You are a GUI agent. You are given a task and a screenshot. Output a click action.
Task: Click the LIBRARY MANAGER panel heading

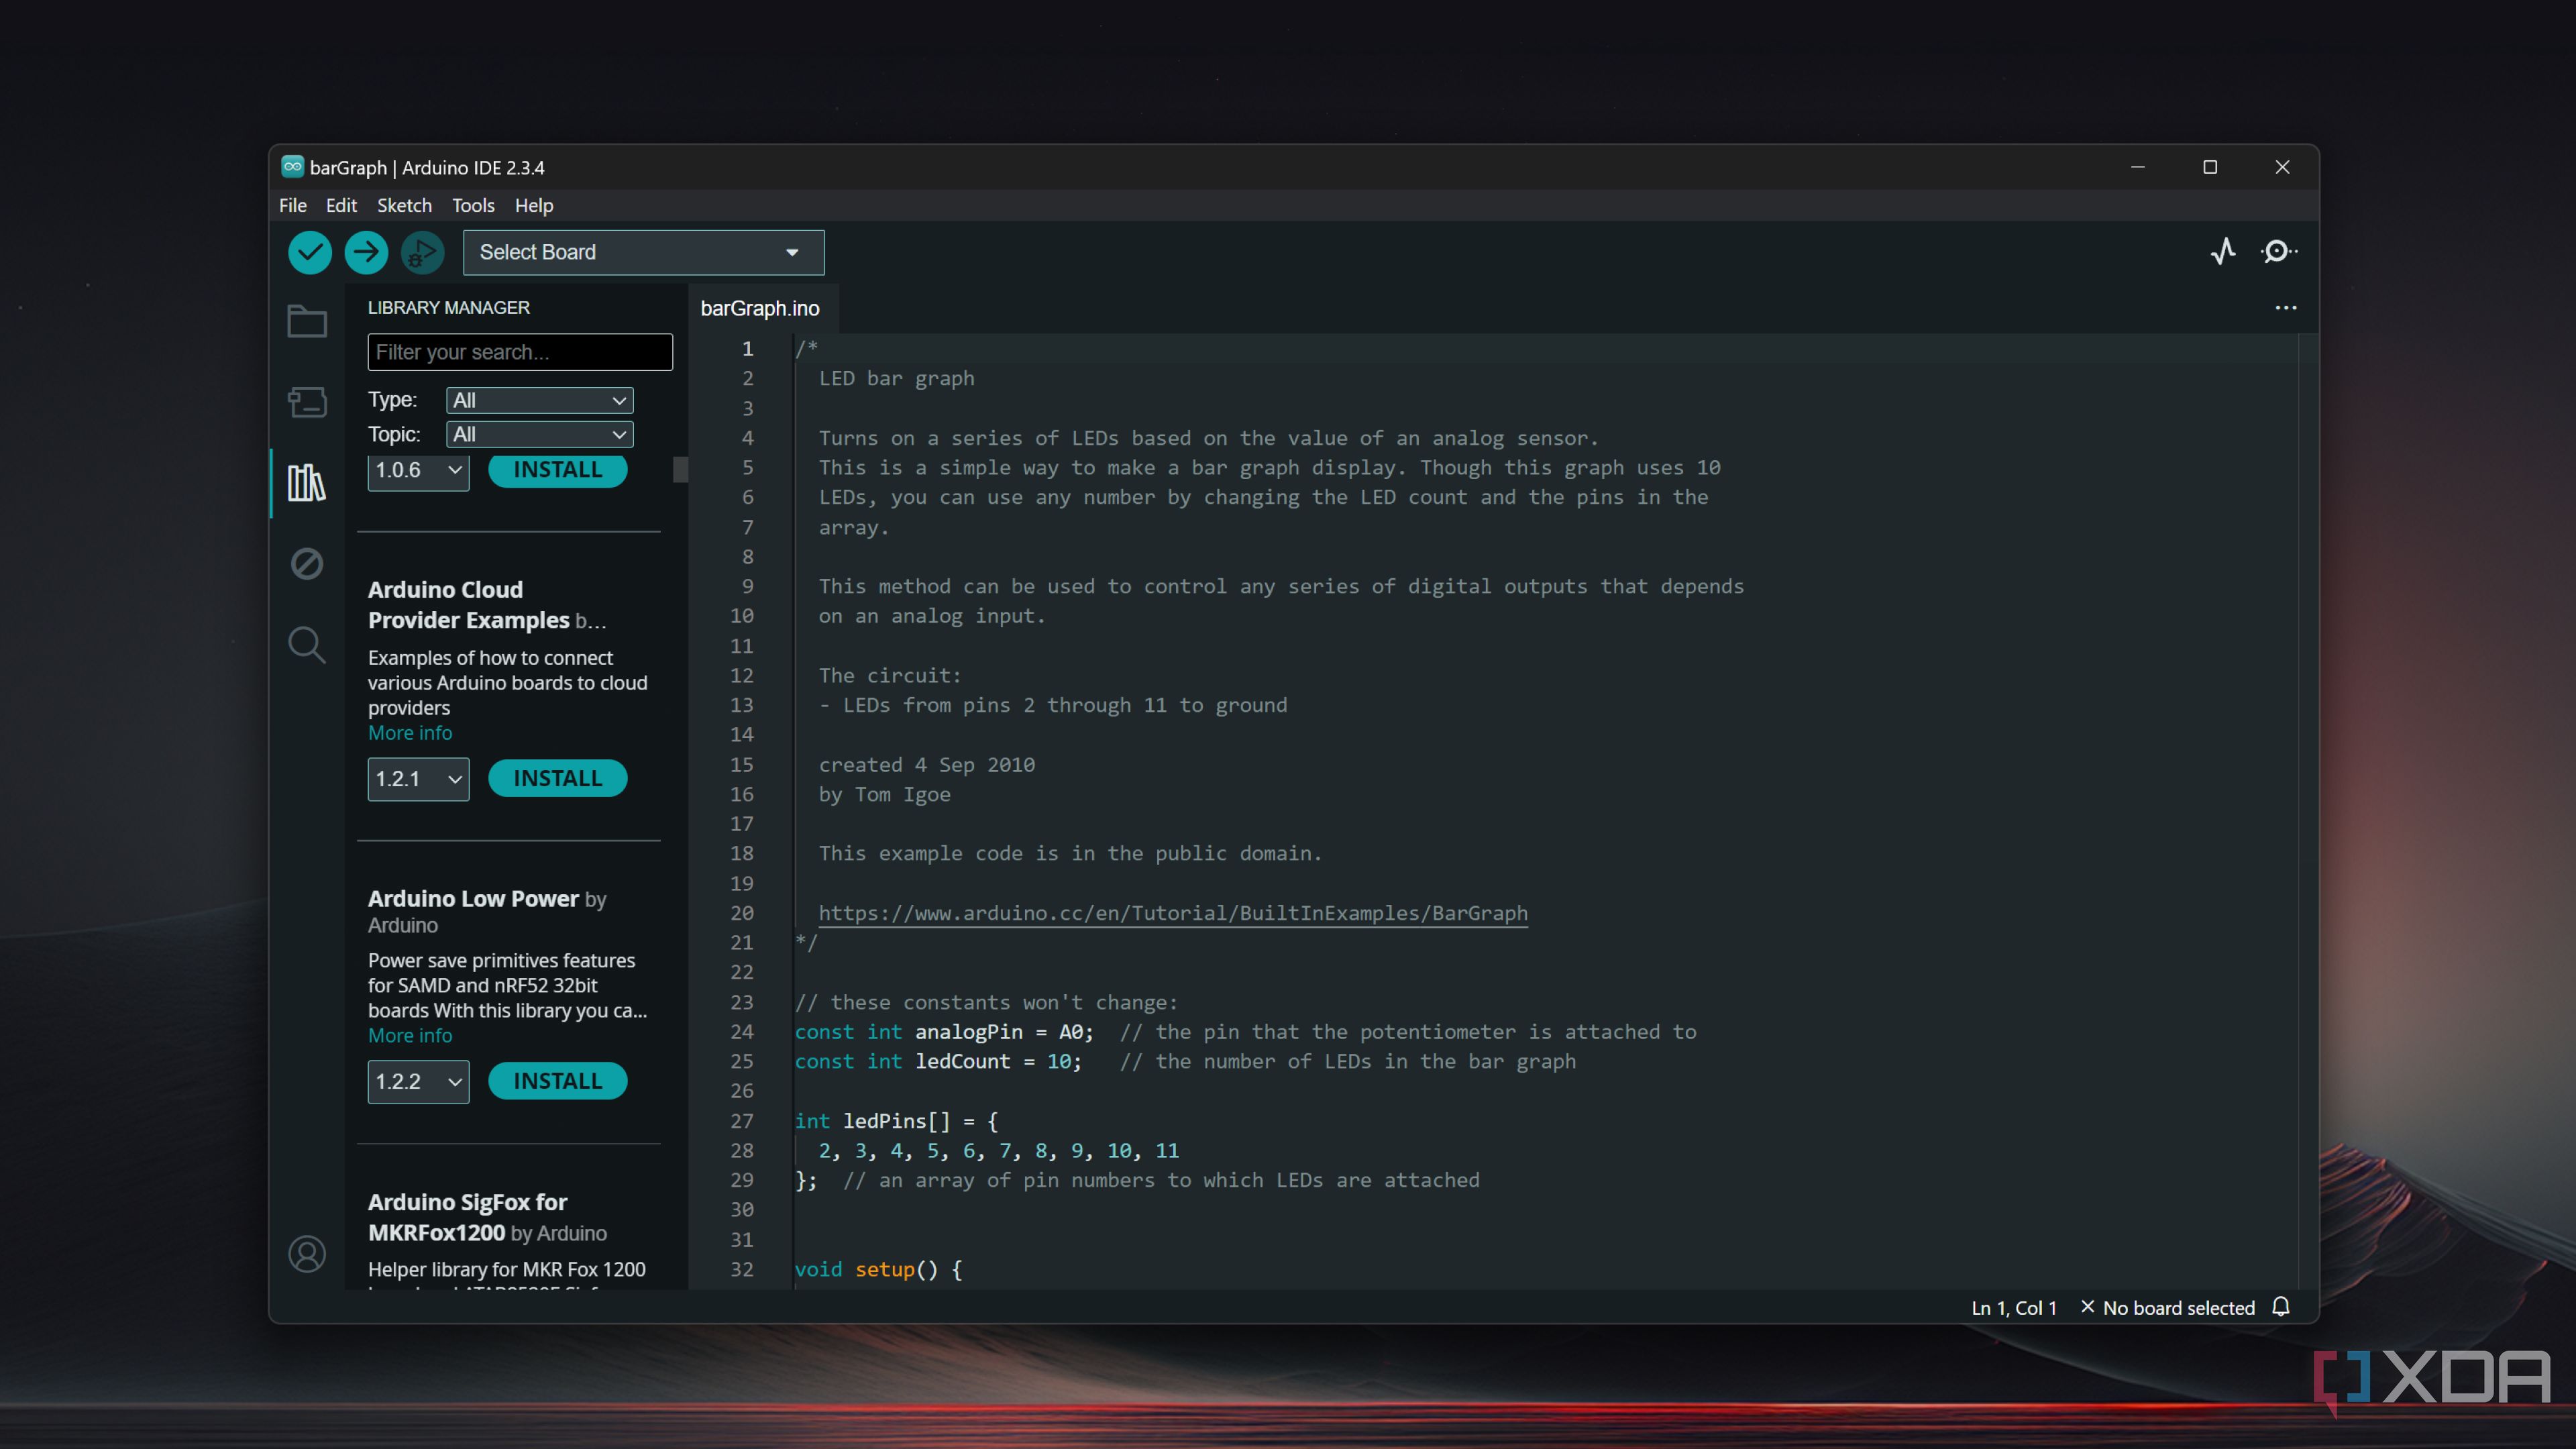(x=448, y=308)
